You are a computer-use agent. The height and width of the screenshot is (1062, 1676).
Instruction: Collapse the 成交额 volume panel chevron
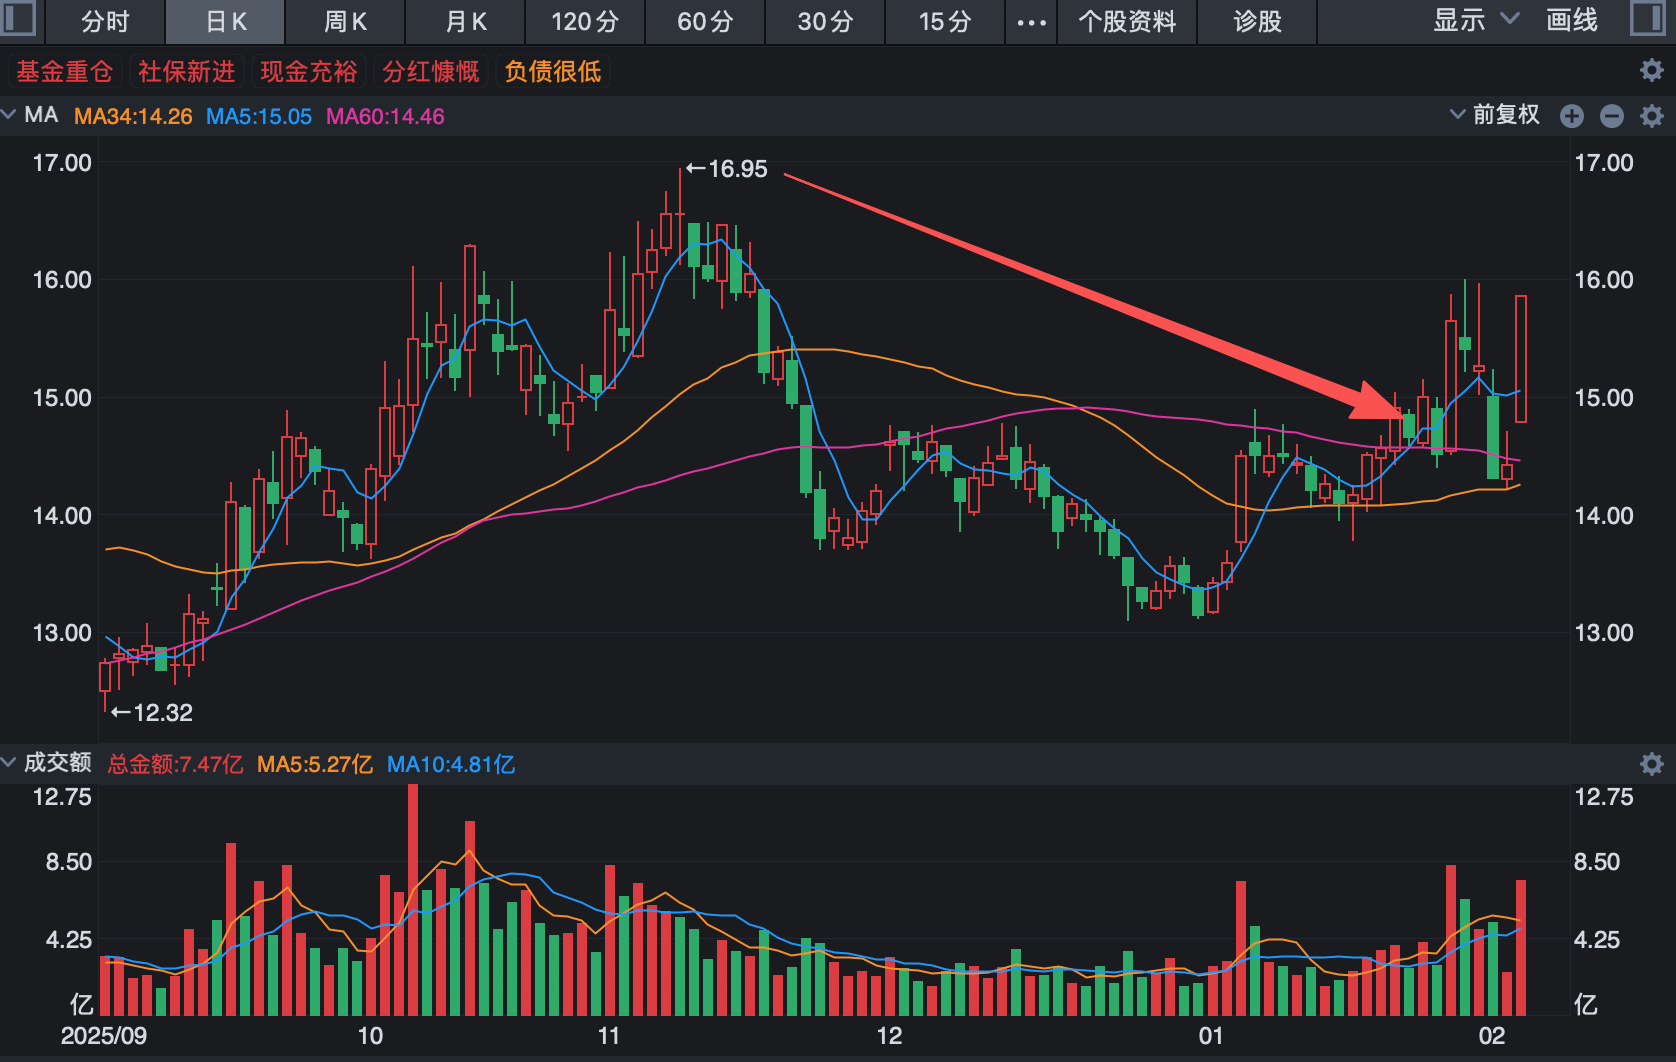pyautogui.click(x=9, y=763)
